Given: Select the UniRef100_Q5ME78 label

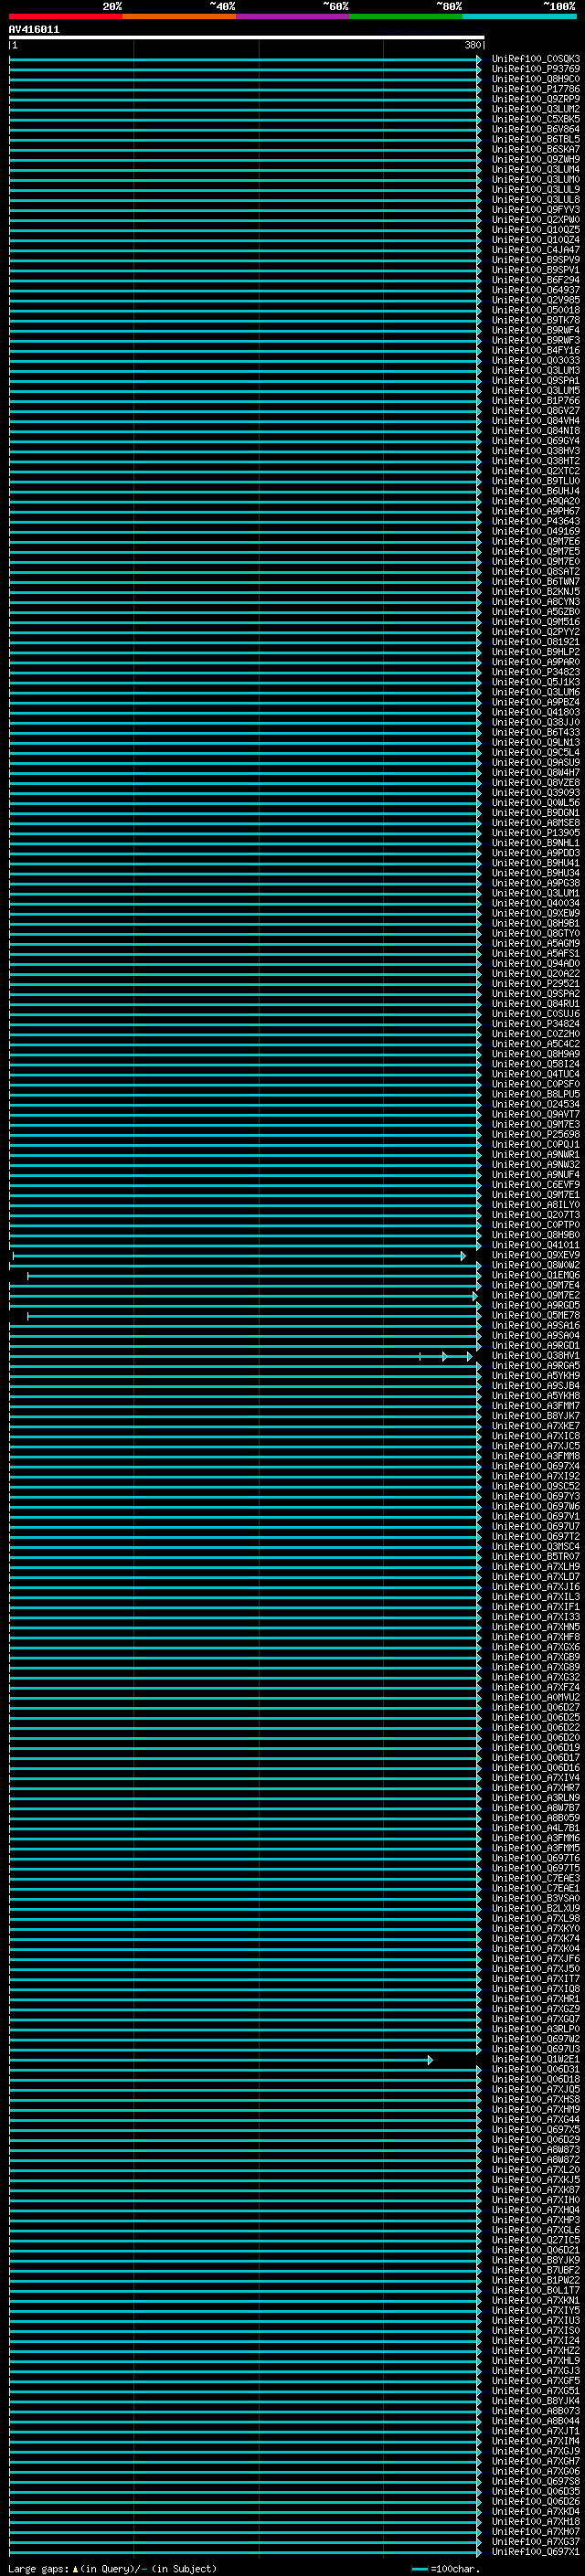Looking at the screenshot, I should tap(535, 1315).
